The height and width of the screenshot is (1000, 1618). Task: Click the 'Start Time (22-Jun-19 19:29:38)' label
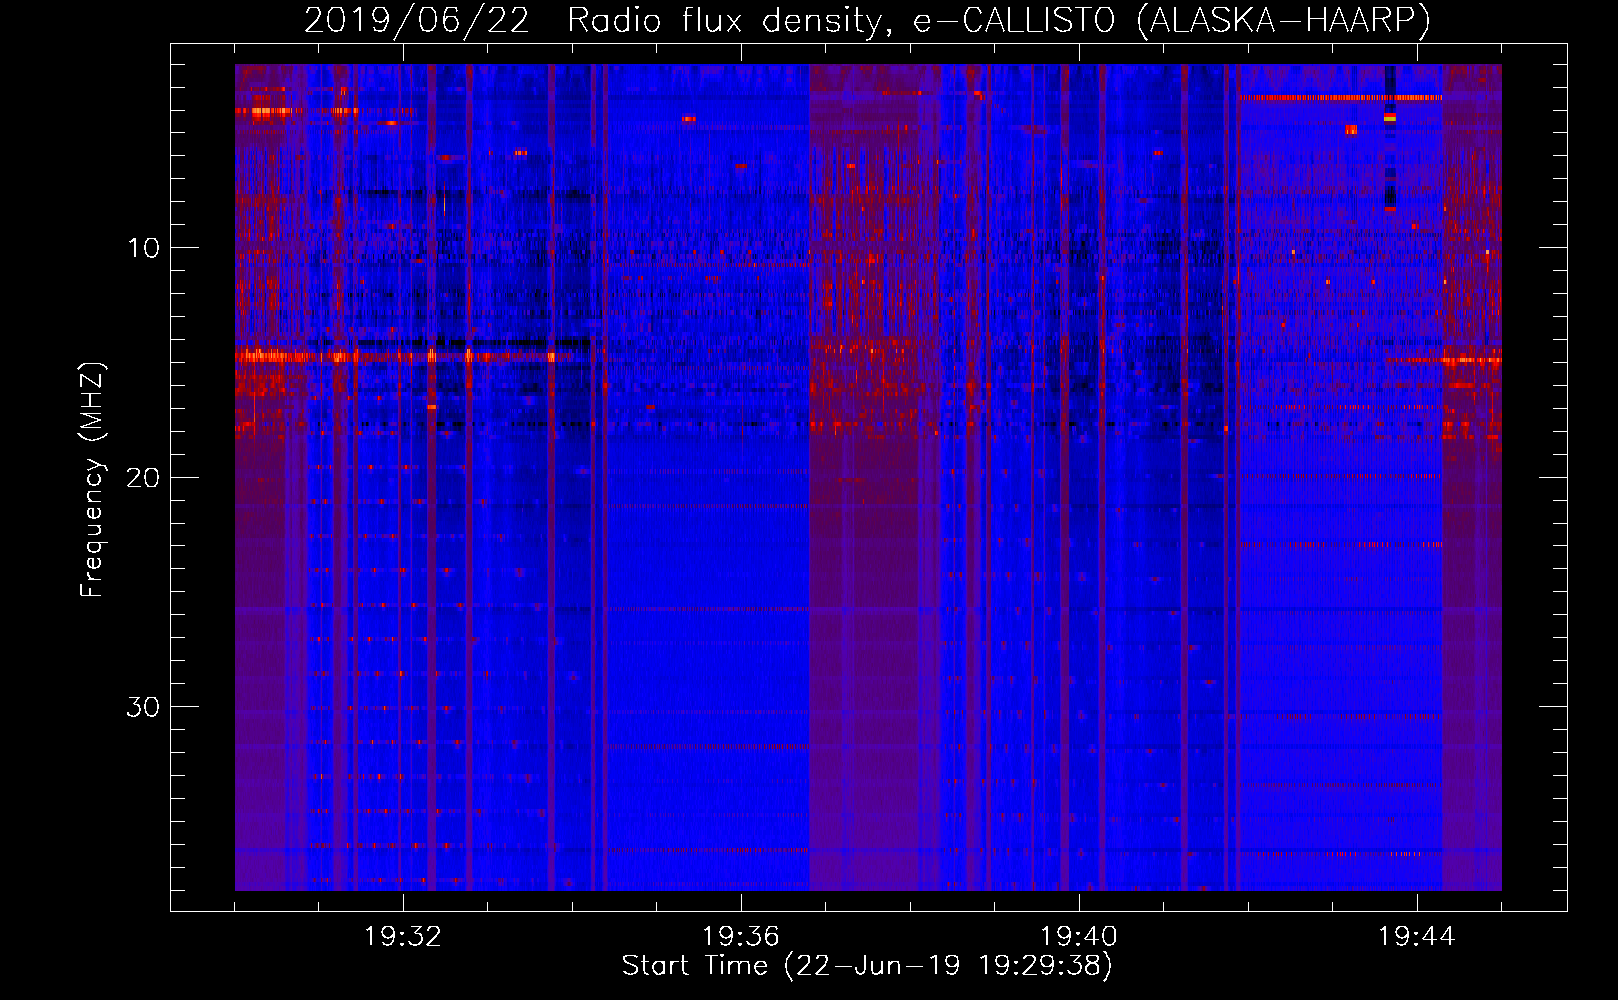[867, 966]
